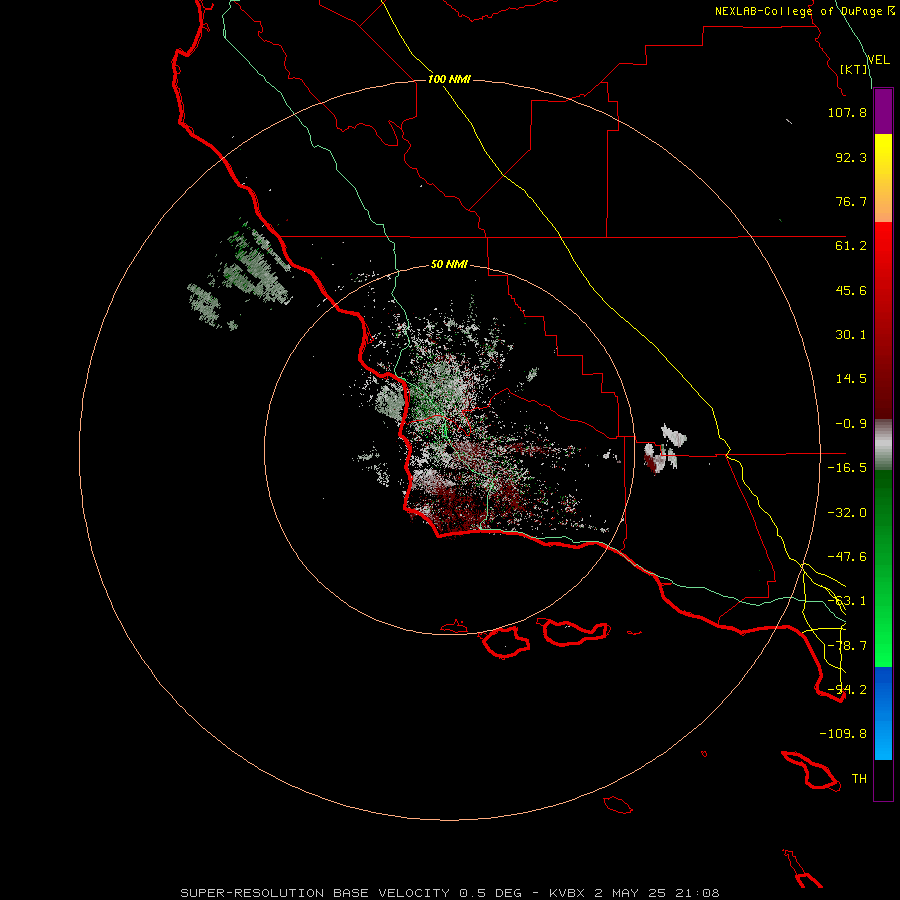Select the 107.8 value on velocity scale
Screen dimensions: 900x900
(x=847, y=112)
